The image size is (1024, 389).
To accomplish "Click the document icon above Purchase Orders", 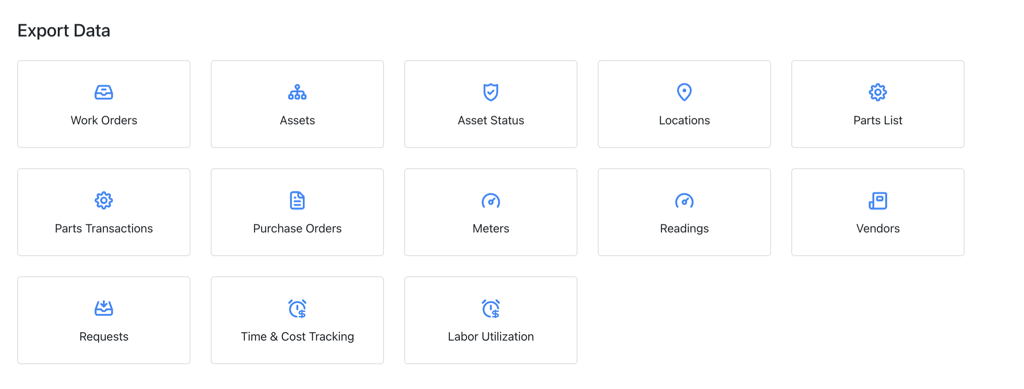I will tap(297, 200).
